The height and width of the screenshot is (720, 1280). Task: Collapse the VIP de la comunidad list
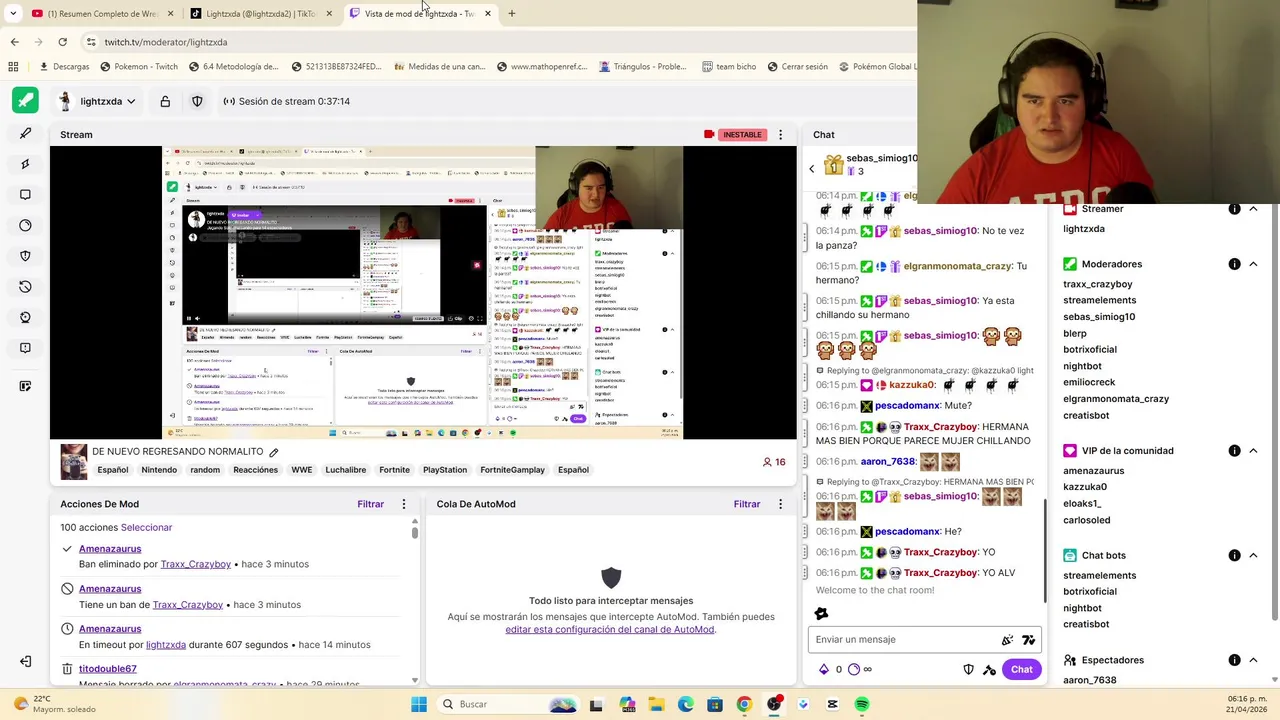pyautogui.click(x=1253, y=451)
